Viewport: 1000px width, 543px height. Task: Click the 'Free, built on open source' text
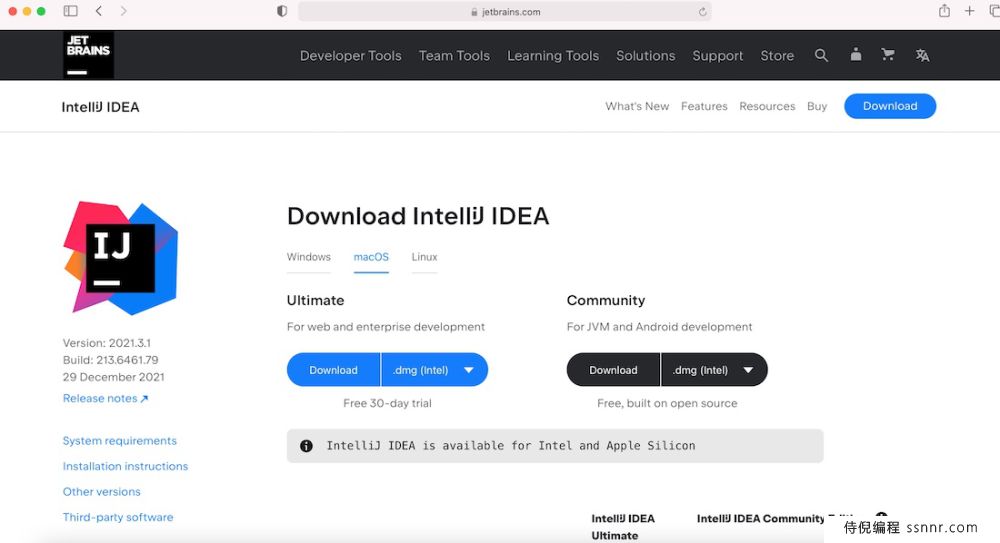(x=667, y=403)
